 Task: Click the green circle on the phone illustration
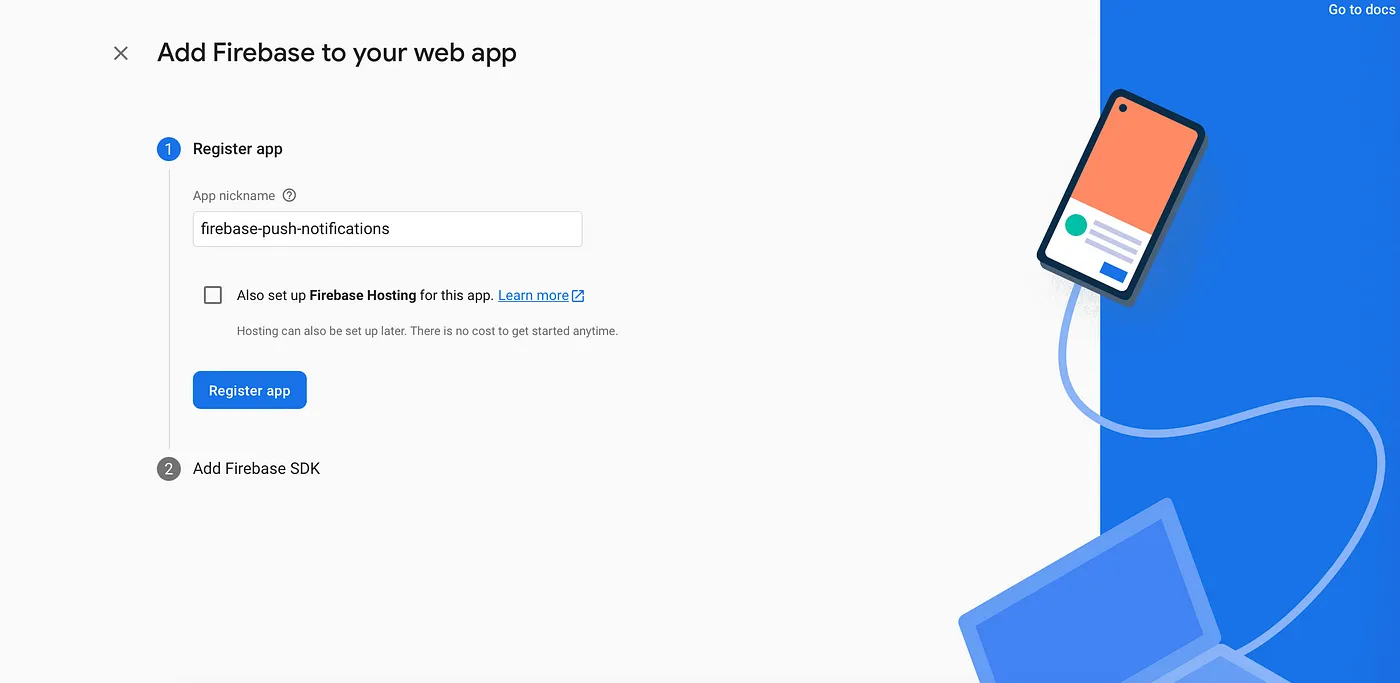[x=1076, y=225]
